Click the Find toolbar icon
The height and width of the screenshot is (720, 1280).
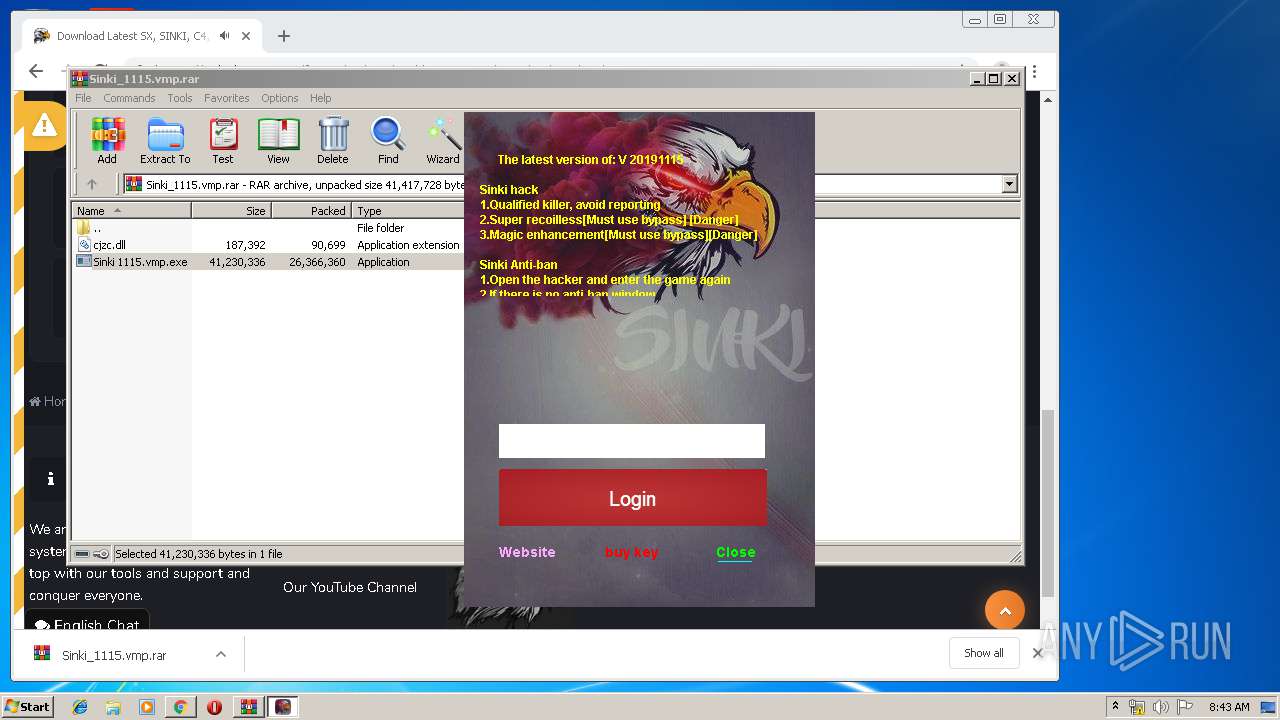pyautogui.click(x=388, y=140)
